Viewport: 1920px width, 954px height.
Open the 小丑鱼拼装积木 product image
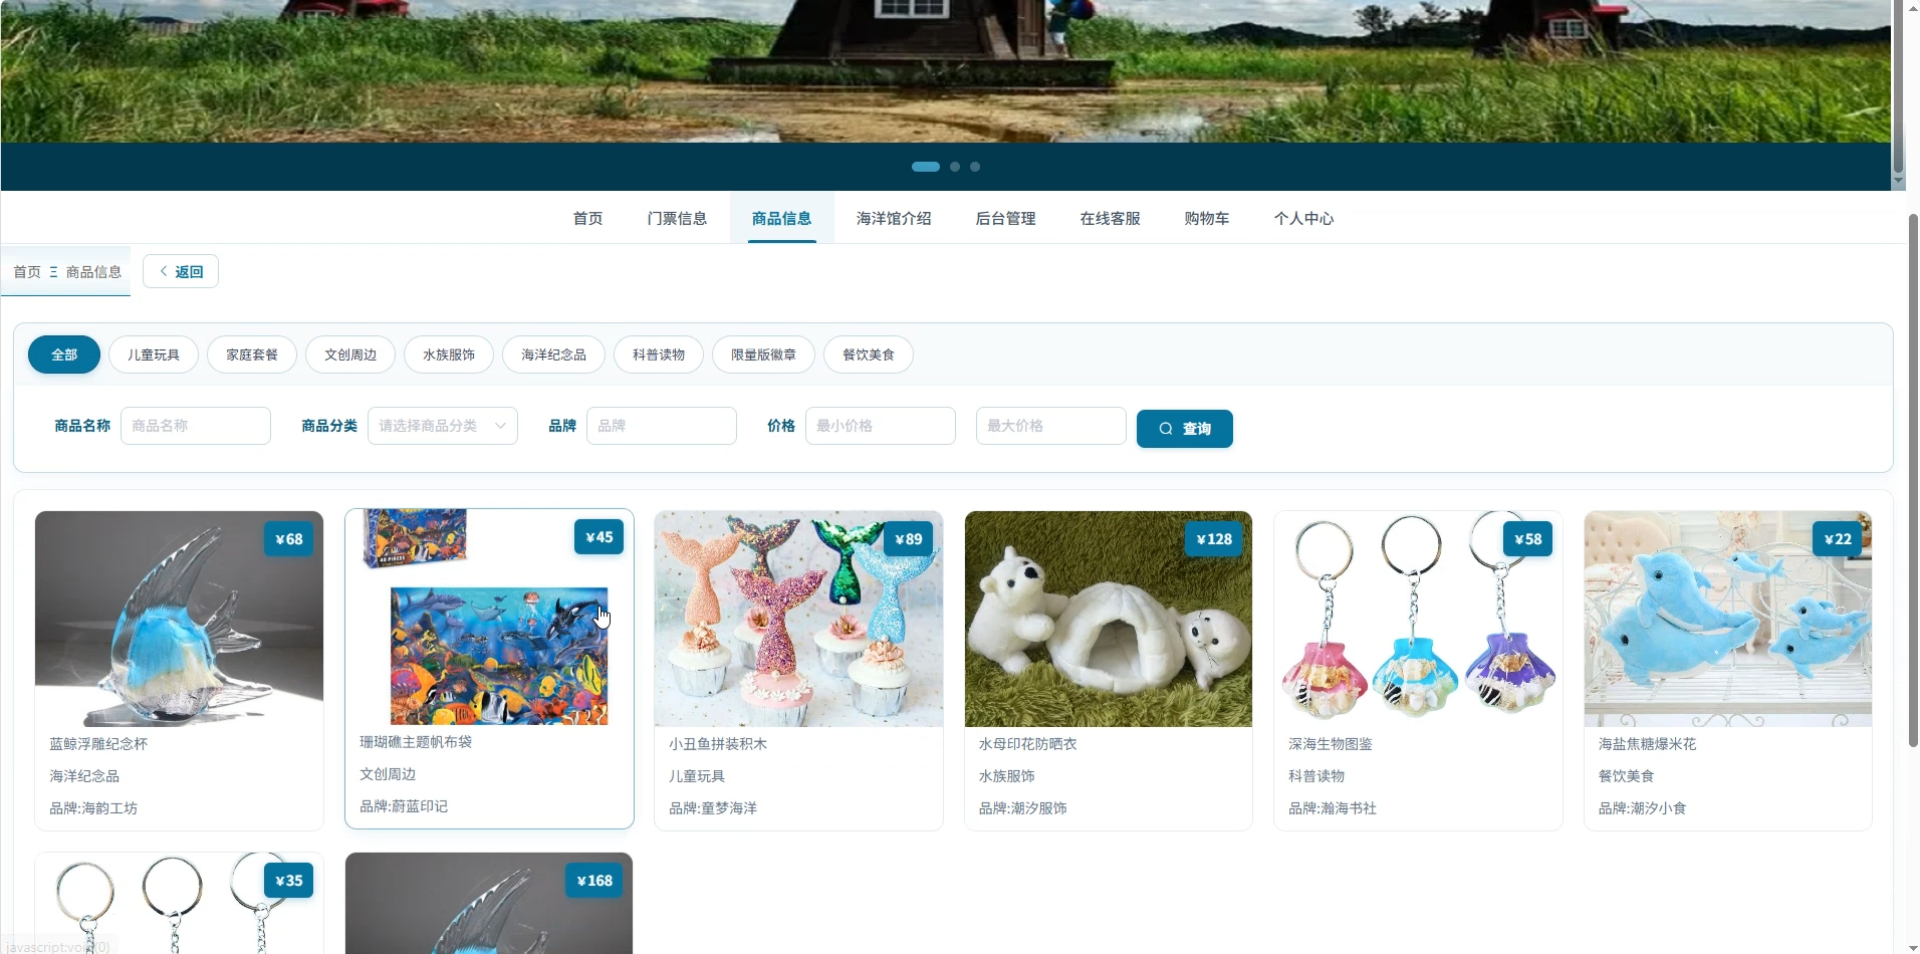799,619
